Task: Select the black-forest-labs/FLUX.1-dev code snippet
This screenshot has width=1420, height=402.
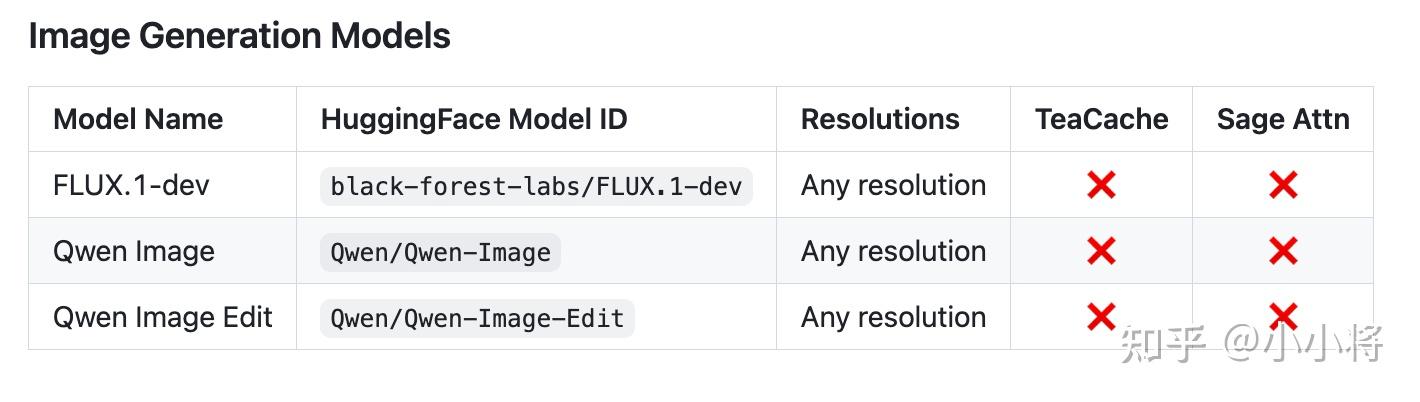Action: click(536, 186)
